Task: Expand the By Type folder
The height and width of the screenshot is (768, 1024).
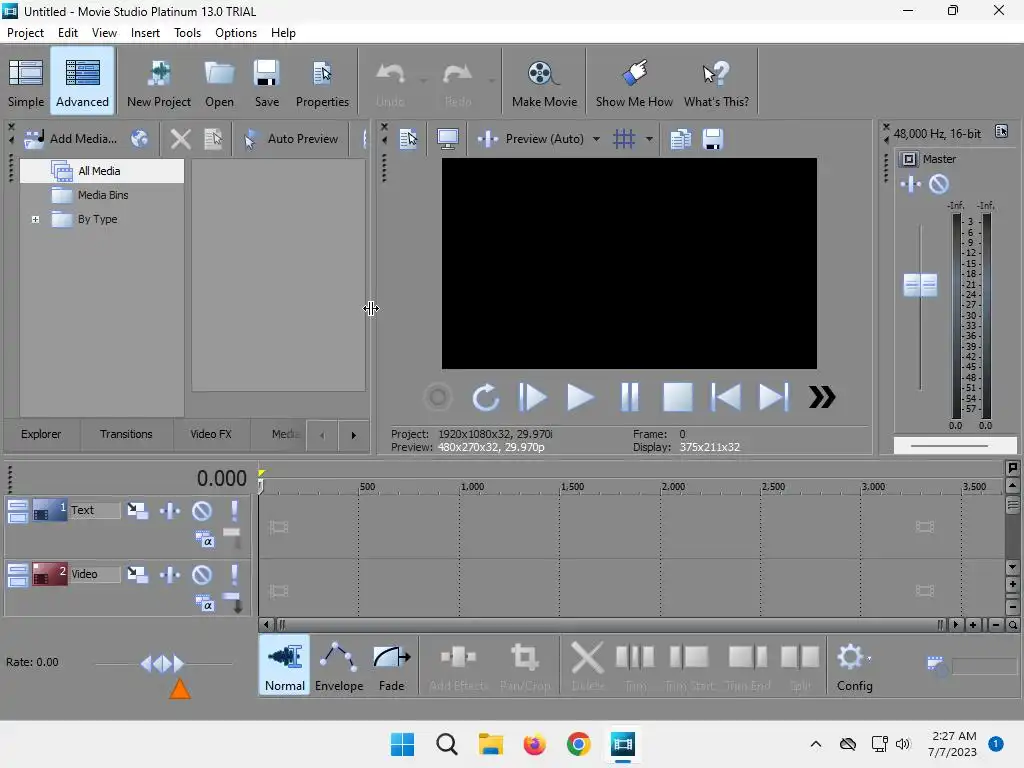Action: (x=35, y=219)
